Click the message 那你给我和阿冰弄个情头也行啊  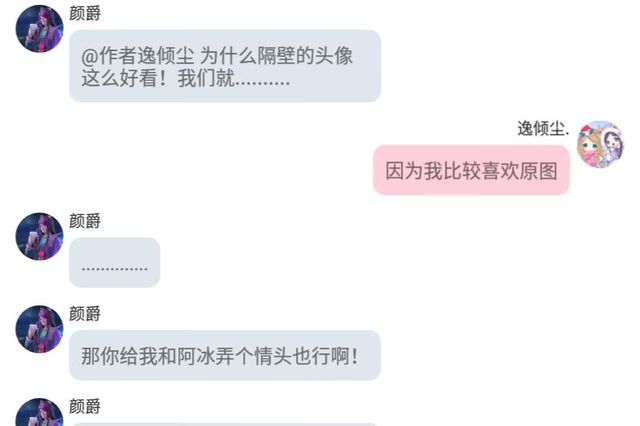[225, 355]
